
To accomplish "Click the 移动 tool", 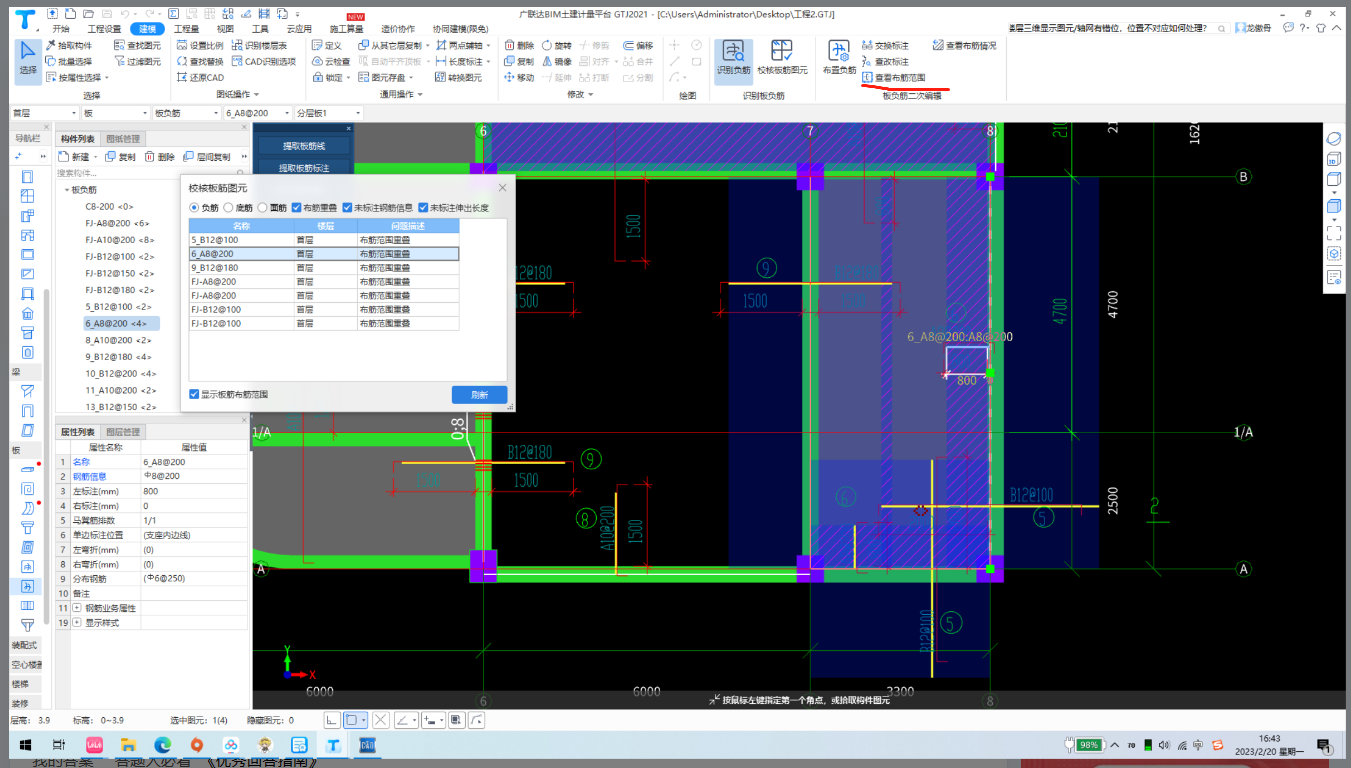I will (x=520, y=77).
